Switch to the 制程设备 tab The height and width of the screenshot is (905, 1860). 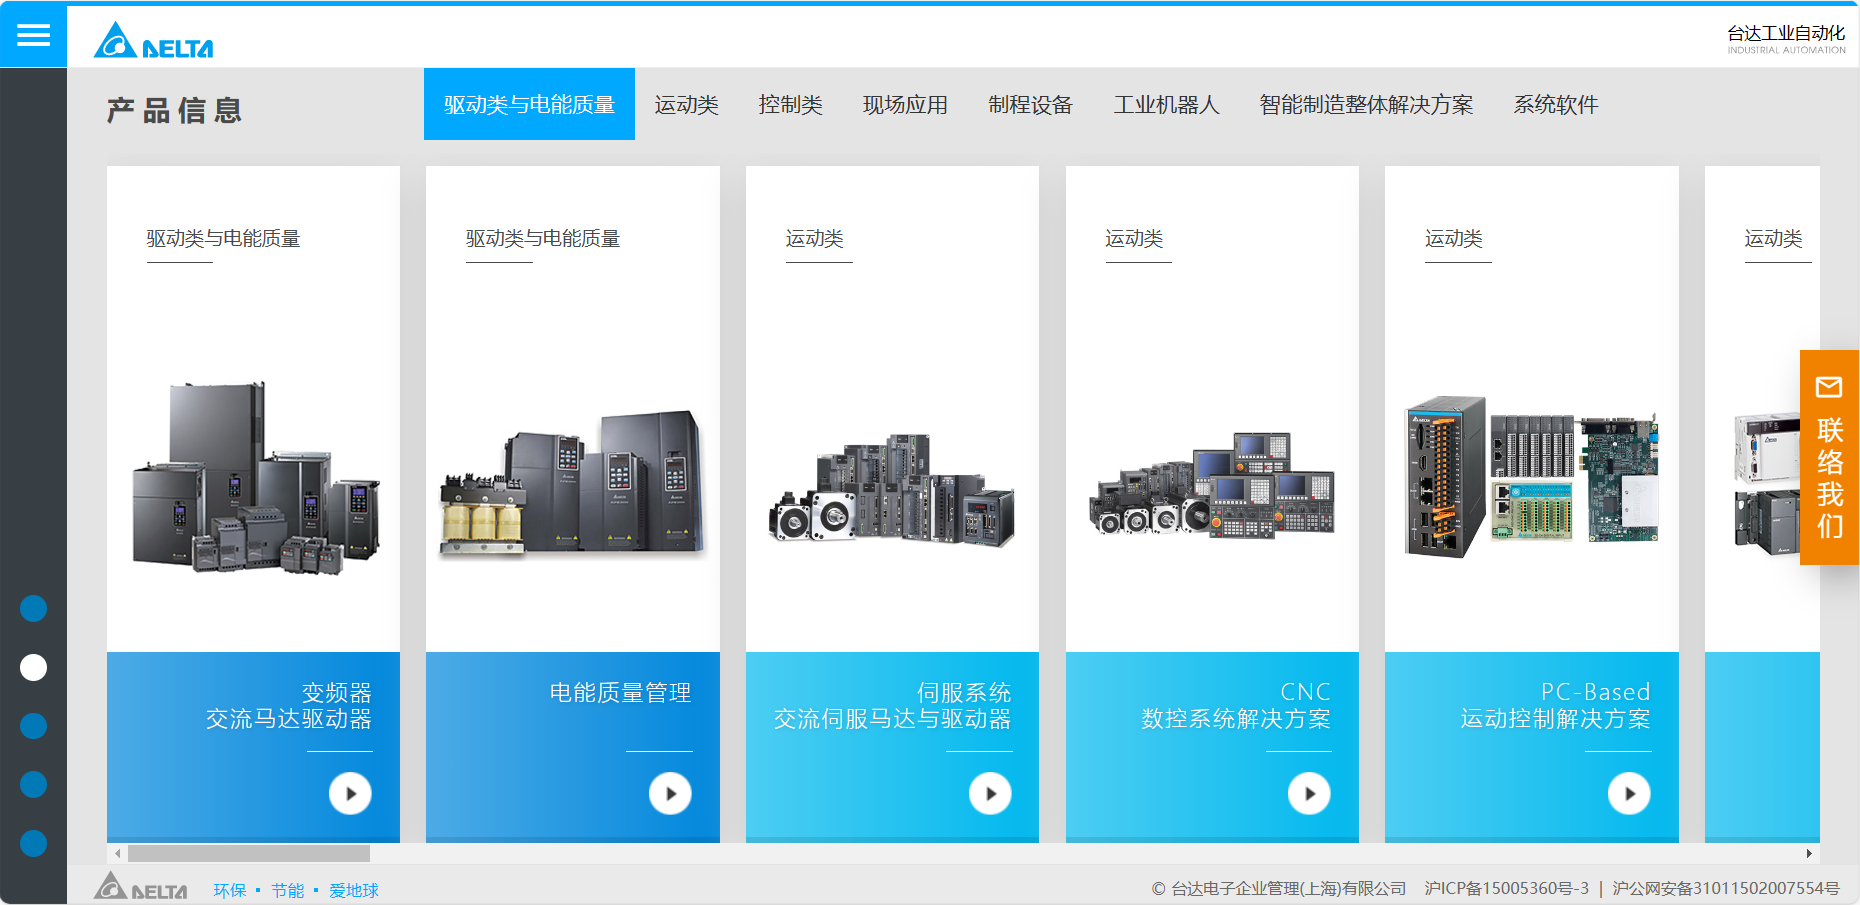point(1030,105)
